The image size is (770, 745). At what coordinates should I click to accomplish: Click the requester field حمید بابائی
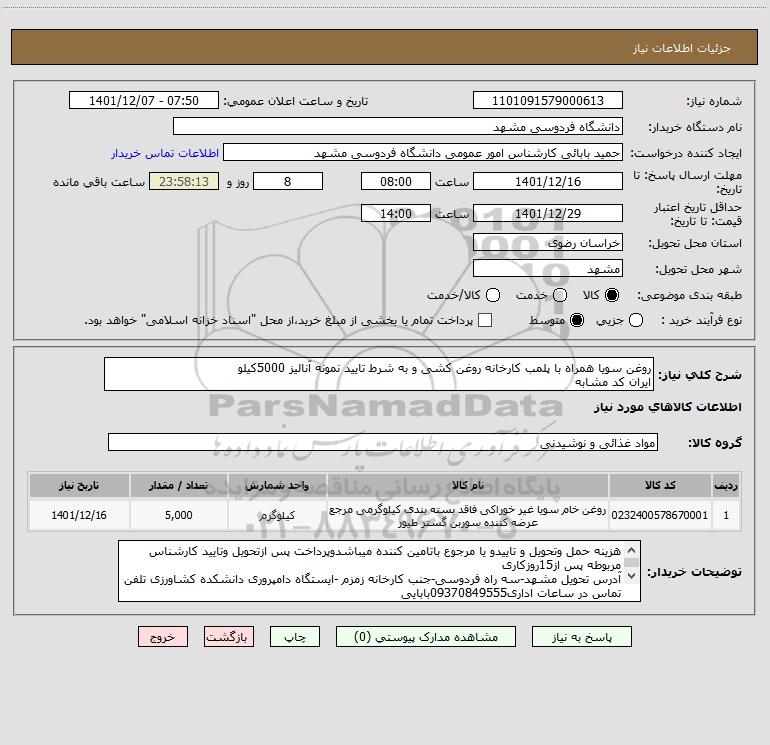pos(423,152)
